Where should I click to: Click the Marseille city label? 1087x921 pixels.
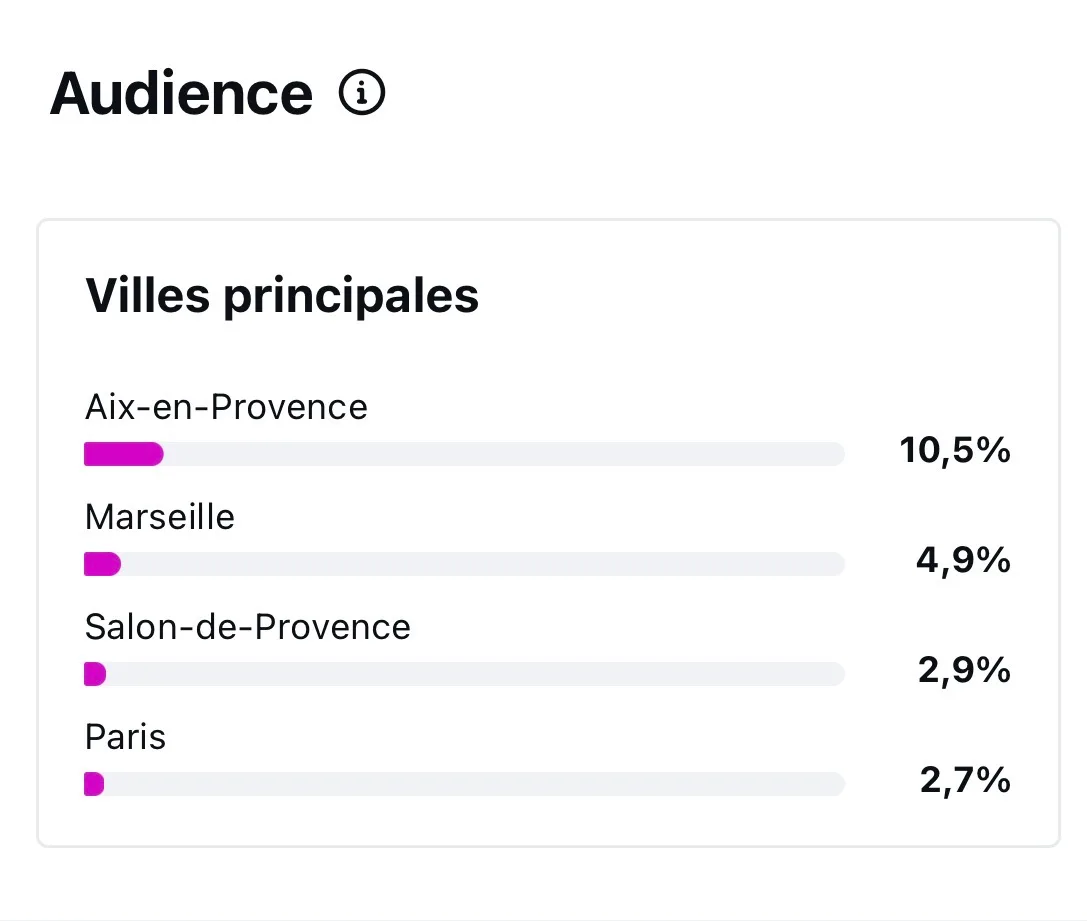(x=159, y=517)
